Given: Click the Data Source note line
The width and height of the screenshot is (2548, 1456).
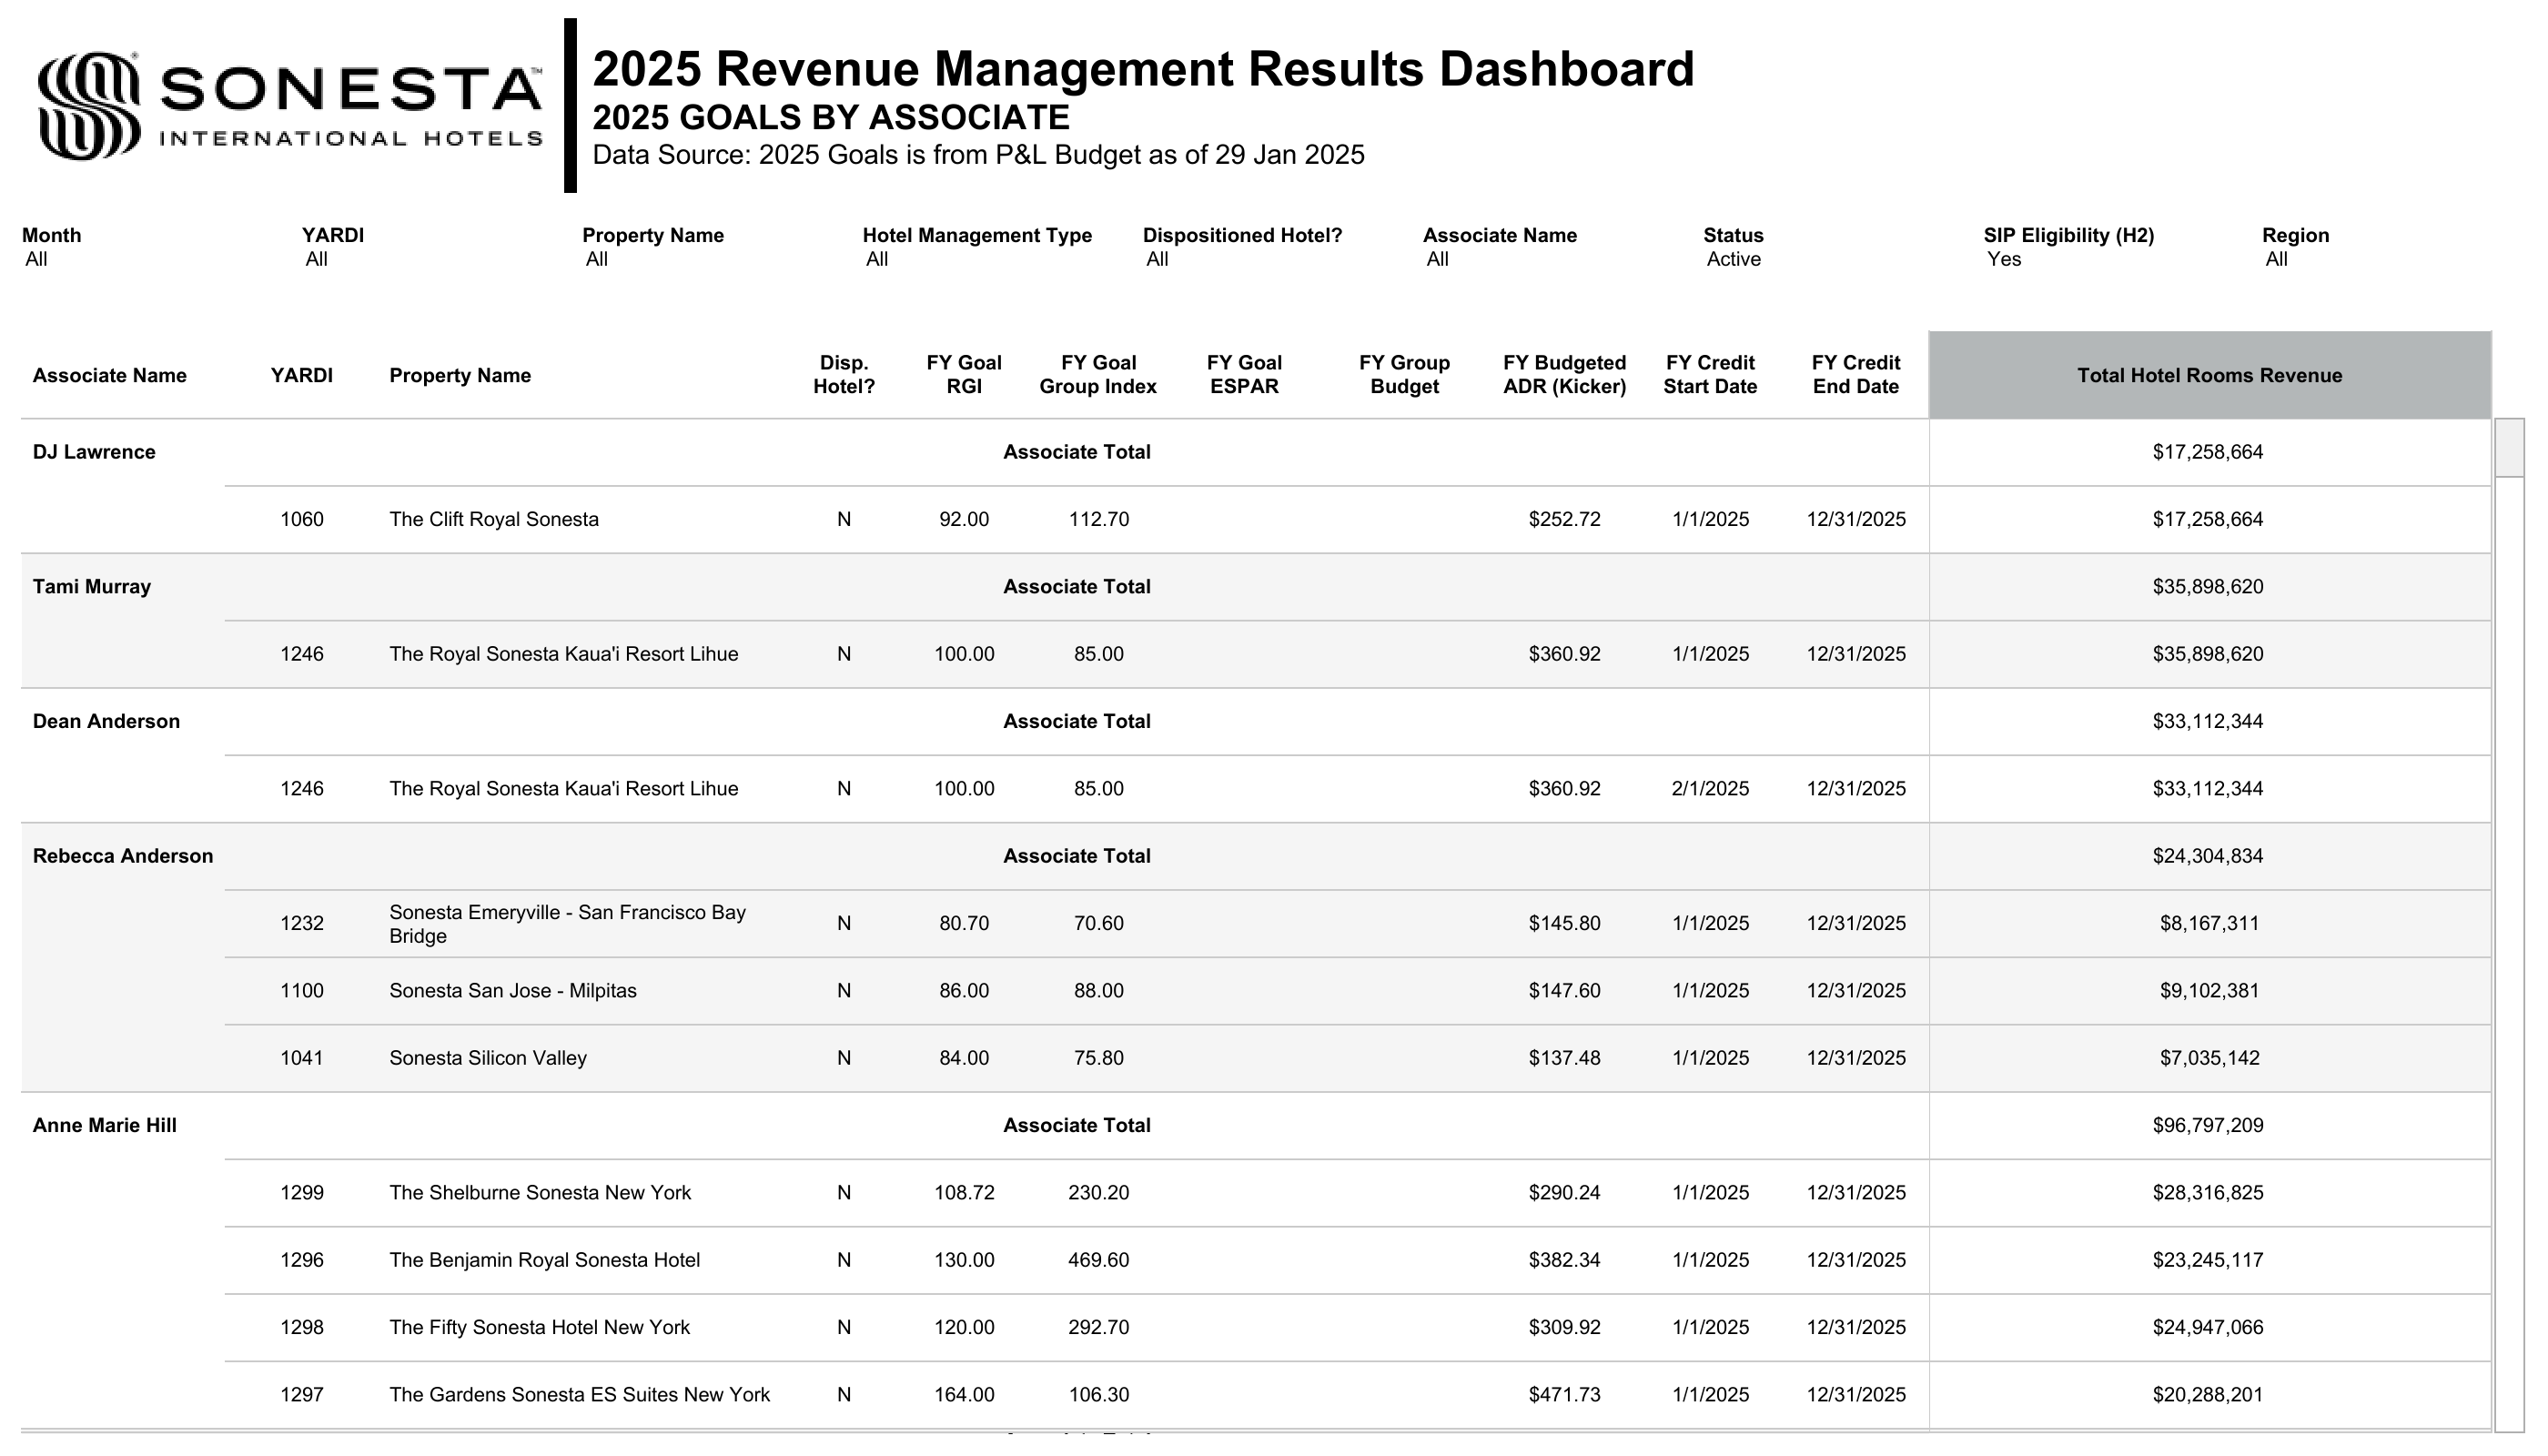Looking at the screenshot, I should [x=978, y=155].
